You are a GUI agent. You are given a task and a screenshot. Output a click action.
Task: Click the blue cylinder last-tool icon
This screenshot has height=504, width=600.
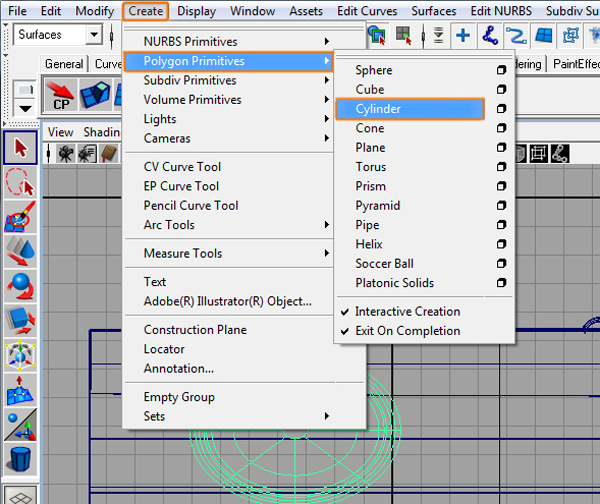[20, 458]
